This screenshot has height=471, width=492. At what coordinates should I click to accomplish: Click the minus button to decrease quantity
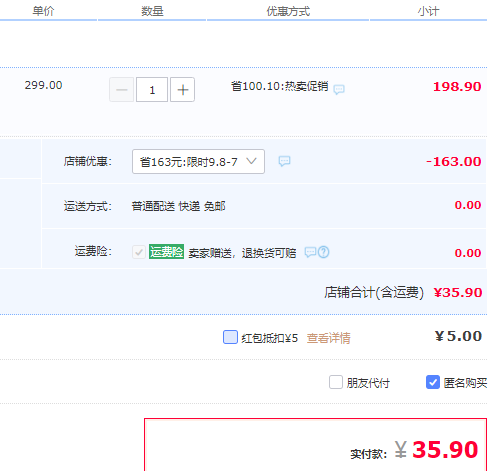click(x=122, y=90)
